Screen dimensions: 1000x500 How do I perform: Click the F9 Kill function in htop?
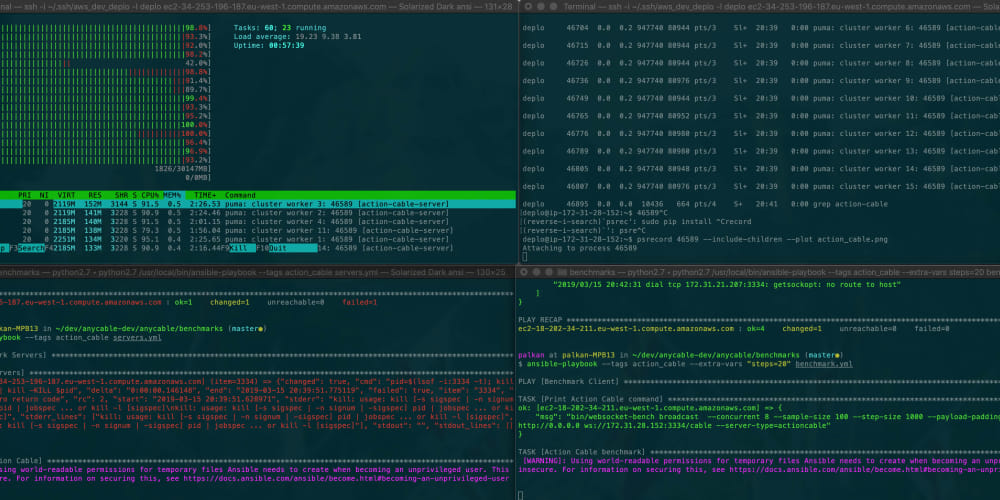[239, 248]
